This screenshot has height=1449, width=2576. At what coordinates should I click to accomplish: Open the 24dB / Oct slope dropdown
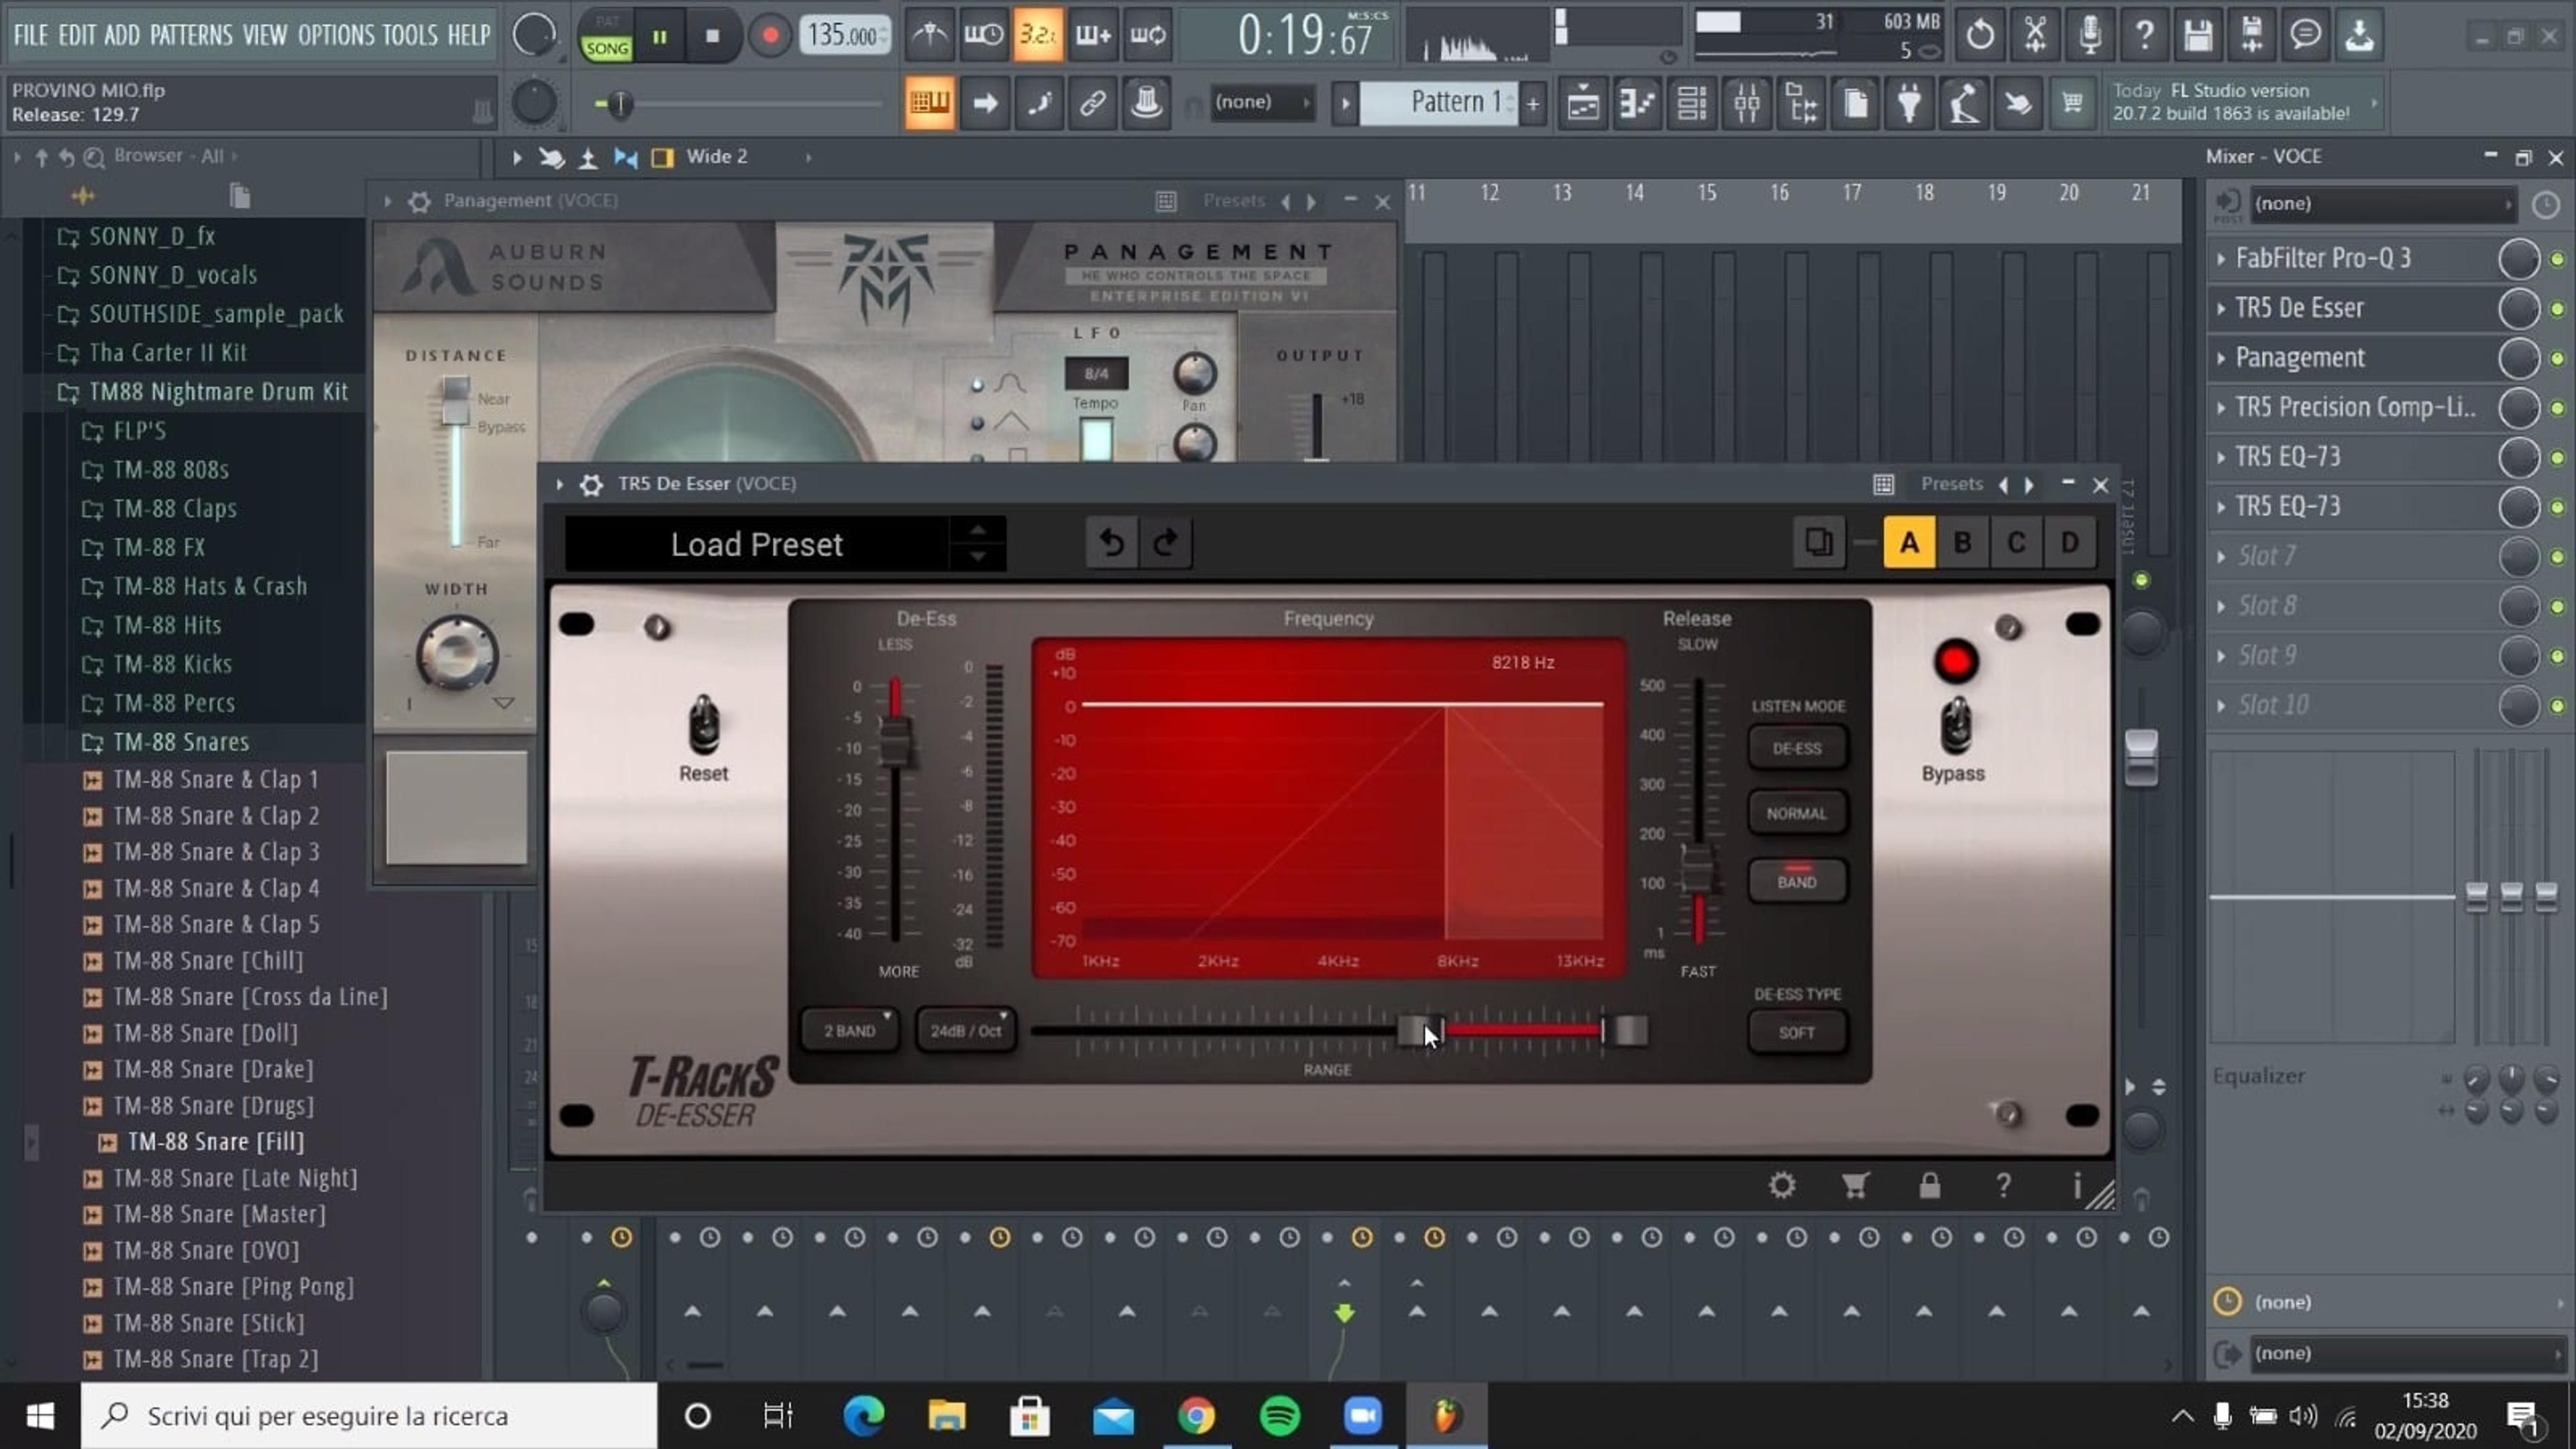965,1030
